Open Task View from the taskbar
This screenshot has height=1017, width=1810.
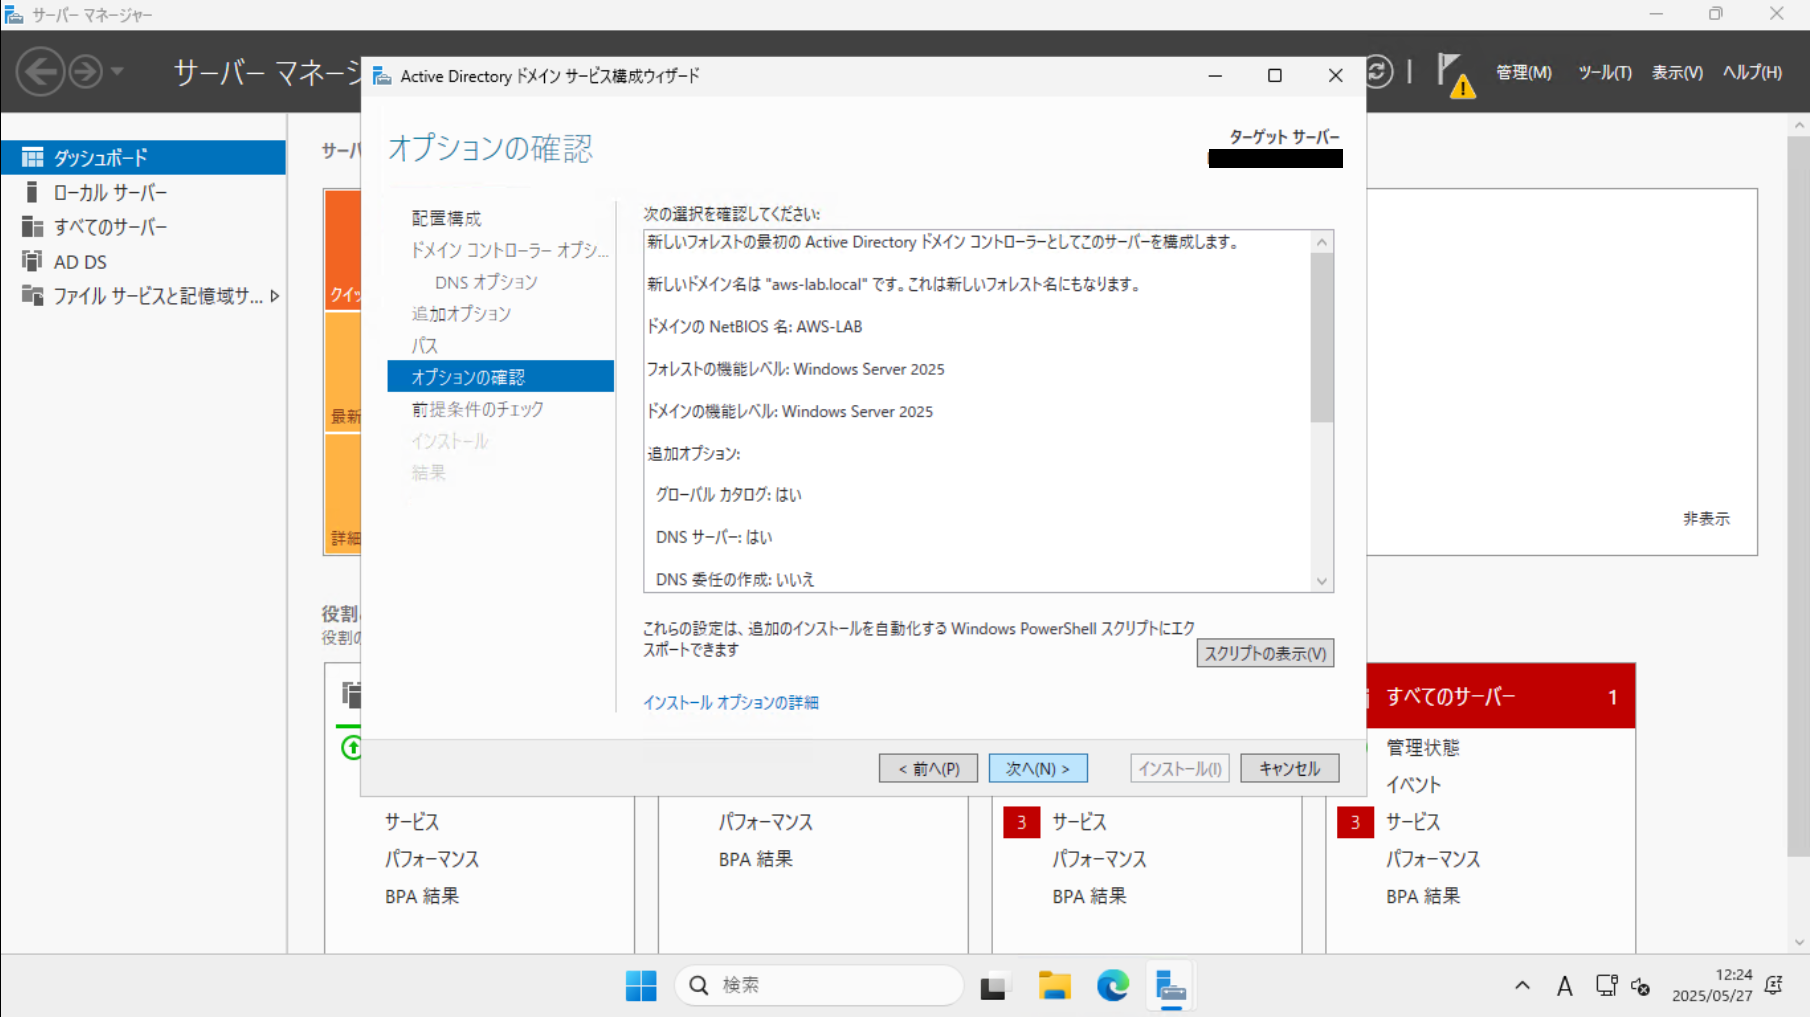click(x=993, y=986)
